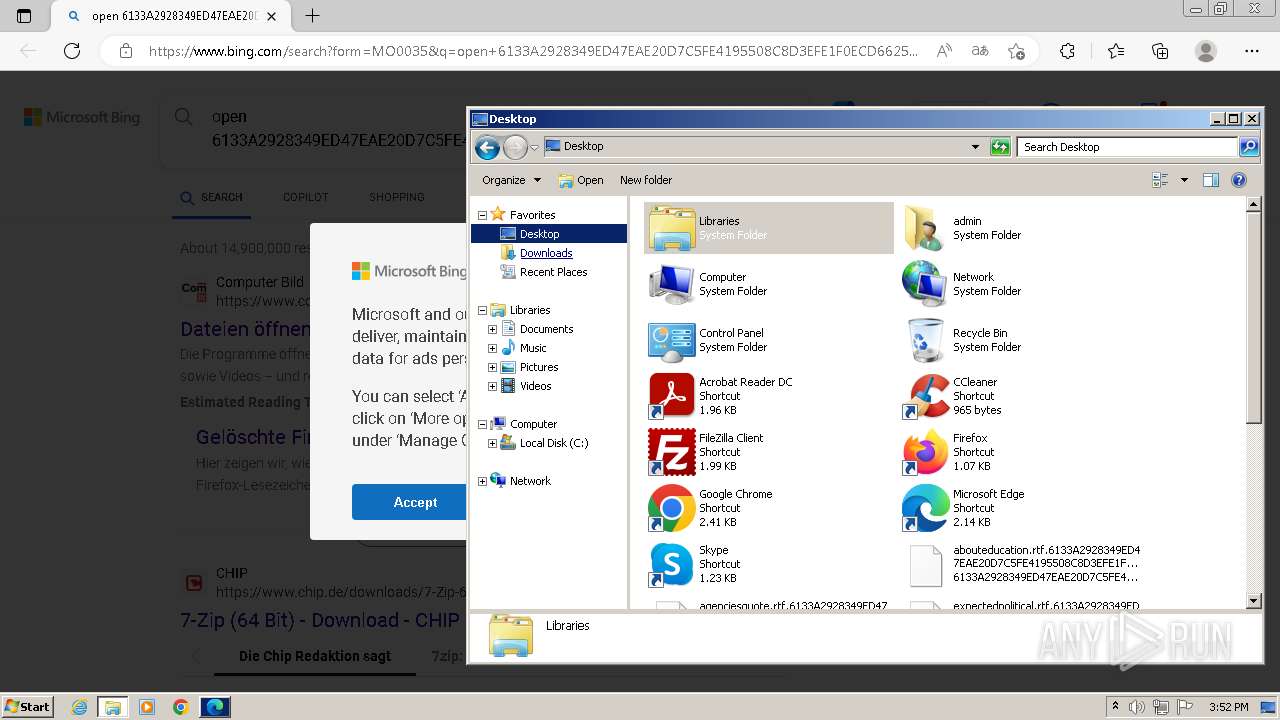Collapse the Libraries tree node
The width and height of the screenshot is (1280, 720).
482,310
